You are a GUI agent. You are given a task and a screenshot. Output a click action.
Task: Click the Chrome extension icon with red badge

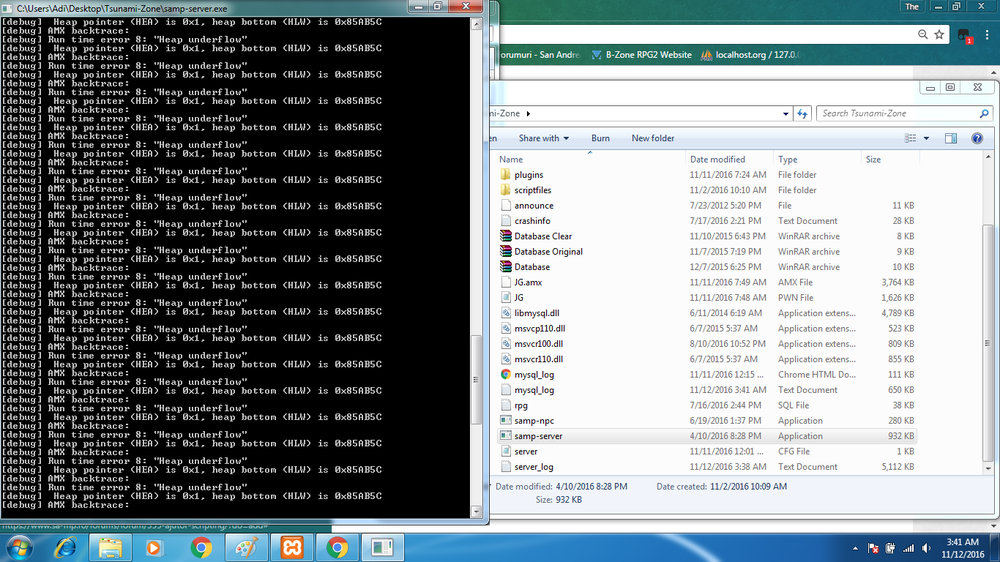pos(964,35)
